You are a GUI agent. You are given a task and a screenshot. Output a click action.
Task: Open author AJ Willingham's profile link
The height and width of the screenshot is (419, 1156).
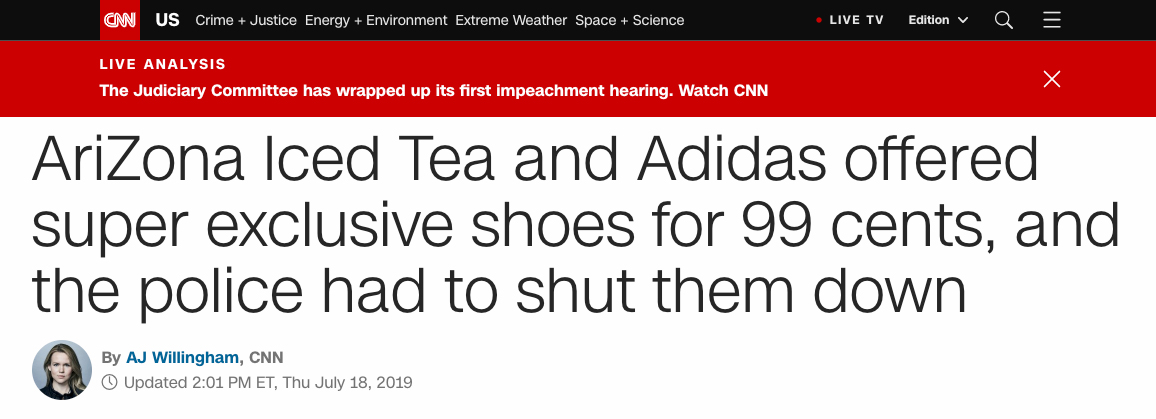183,358
